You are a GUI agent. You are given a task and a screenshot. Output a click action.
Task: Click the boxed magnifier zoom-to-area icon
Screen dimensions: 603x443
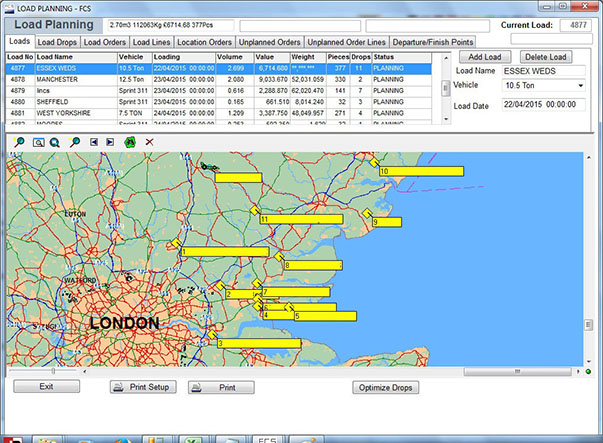click(38, 143)
